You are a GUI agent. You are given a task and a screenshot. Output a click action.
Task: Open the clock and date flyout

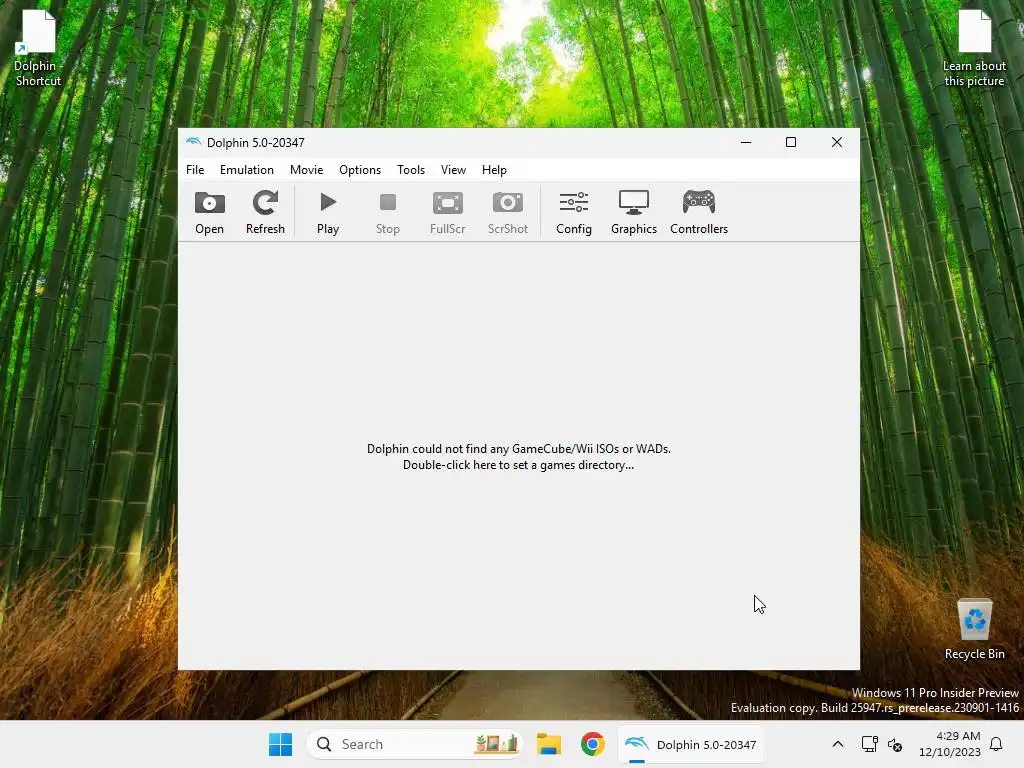pyautogui.click(x=949, y=744)
